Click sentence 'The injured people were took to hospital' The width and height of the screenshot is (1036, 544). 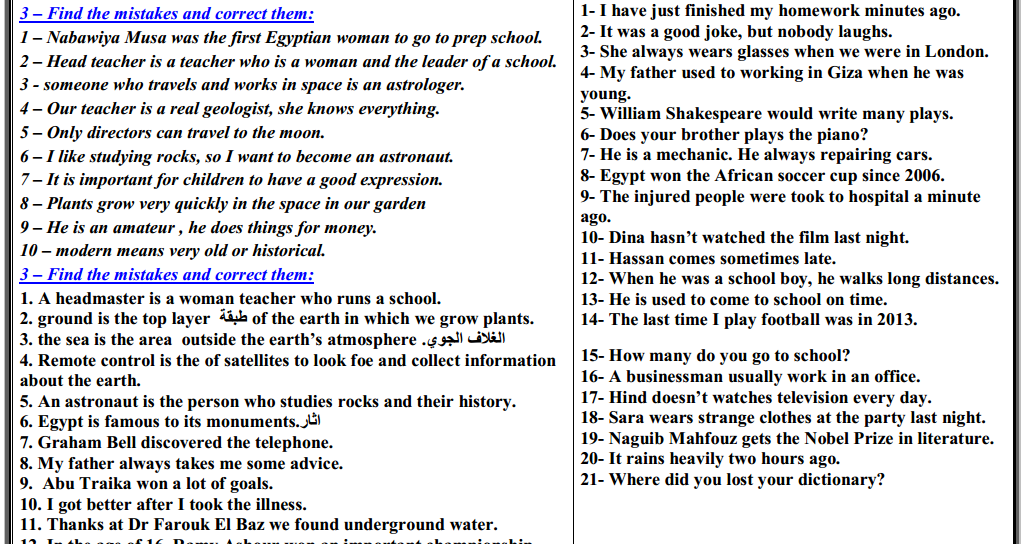pos(780,206)
